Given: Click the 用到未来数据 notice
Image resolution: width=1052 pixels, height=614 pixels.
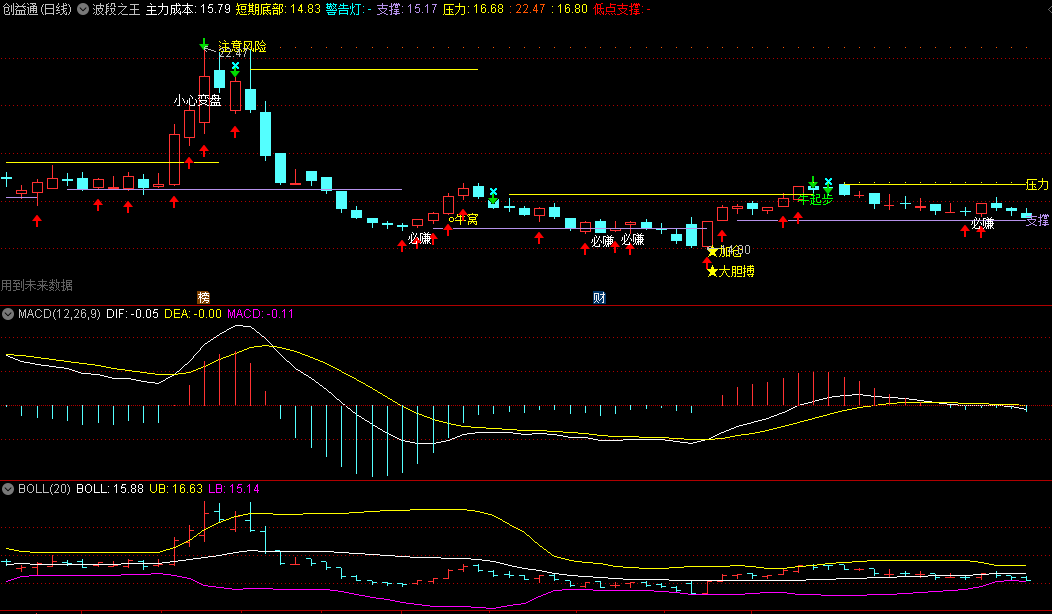Looking at the screenshot, I should tap(37, 285).
